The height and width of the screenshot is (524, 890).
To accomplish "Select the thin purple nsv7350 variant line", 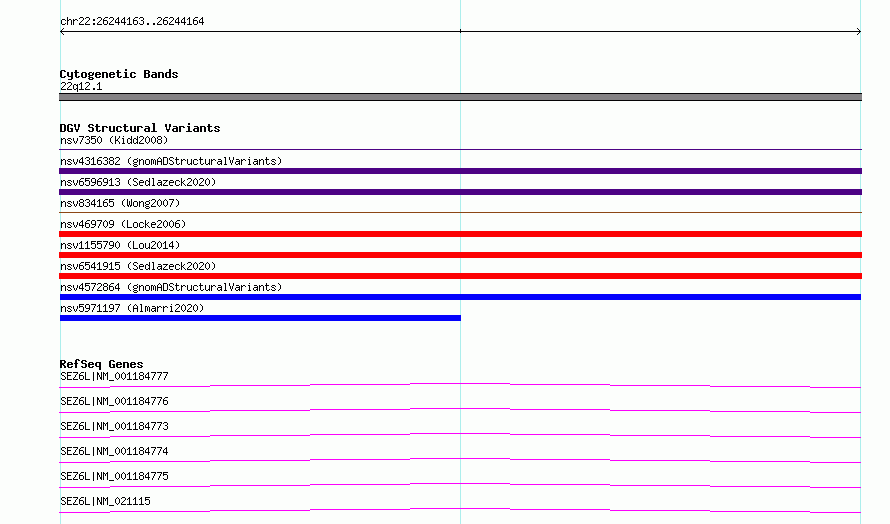I will [460, 149].
